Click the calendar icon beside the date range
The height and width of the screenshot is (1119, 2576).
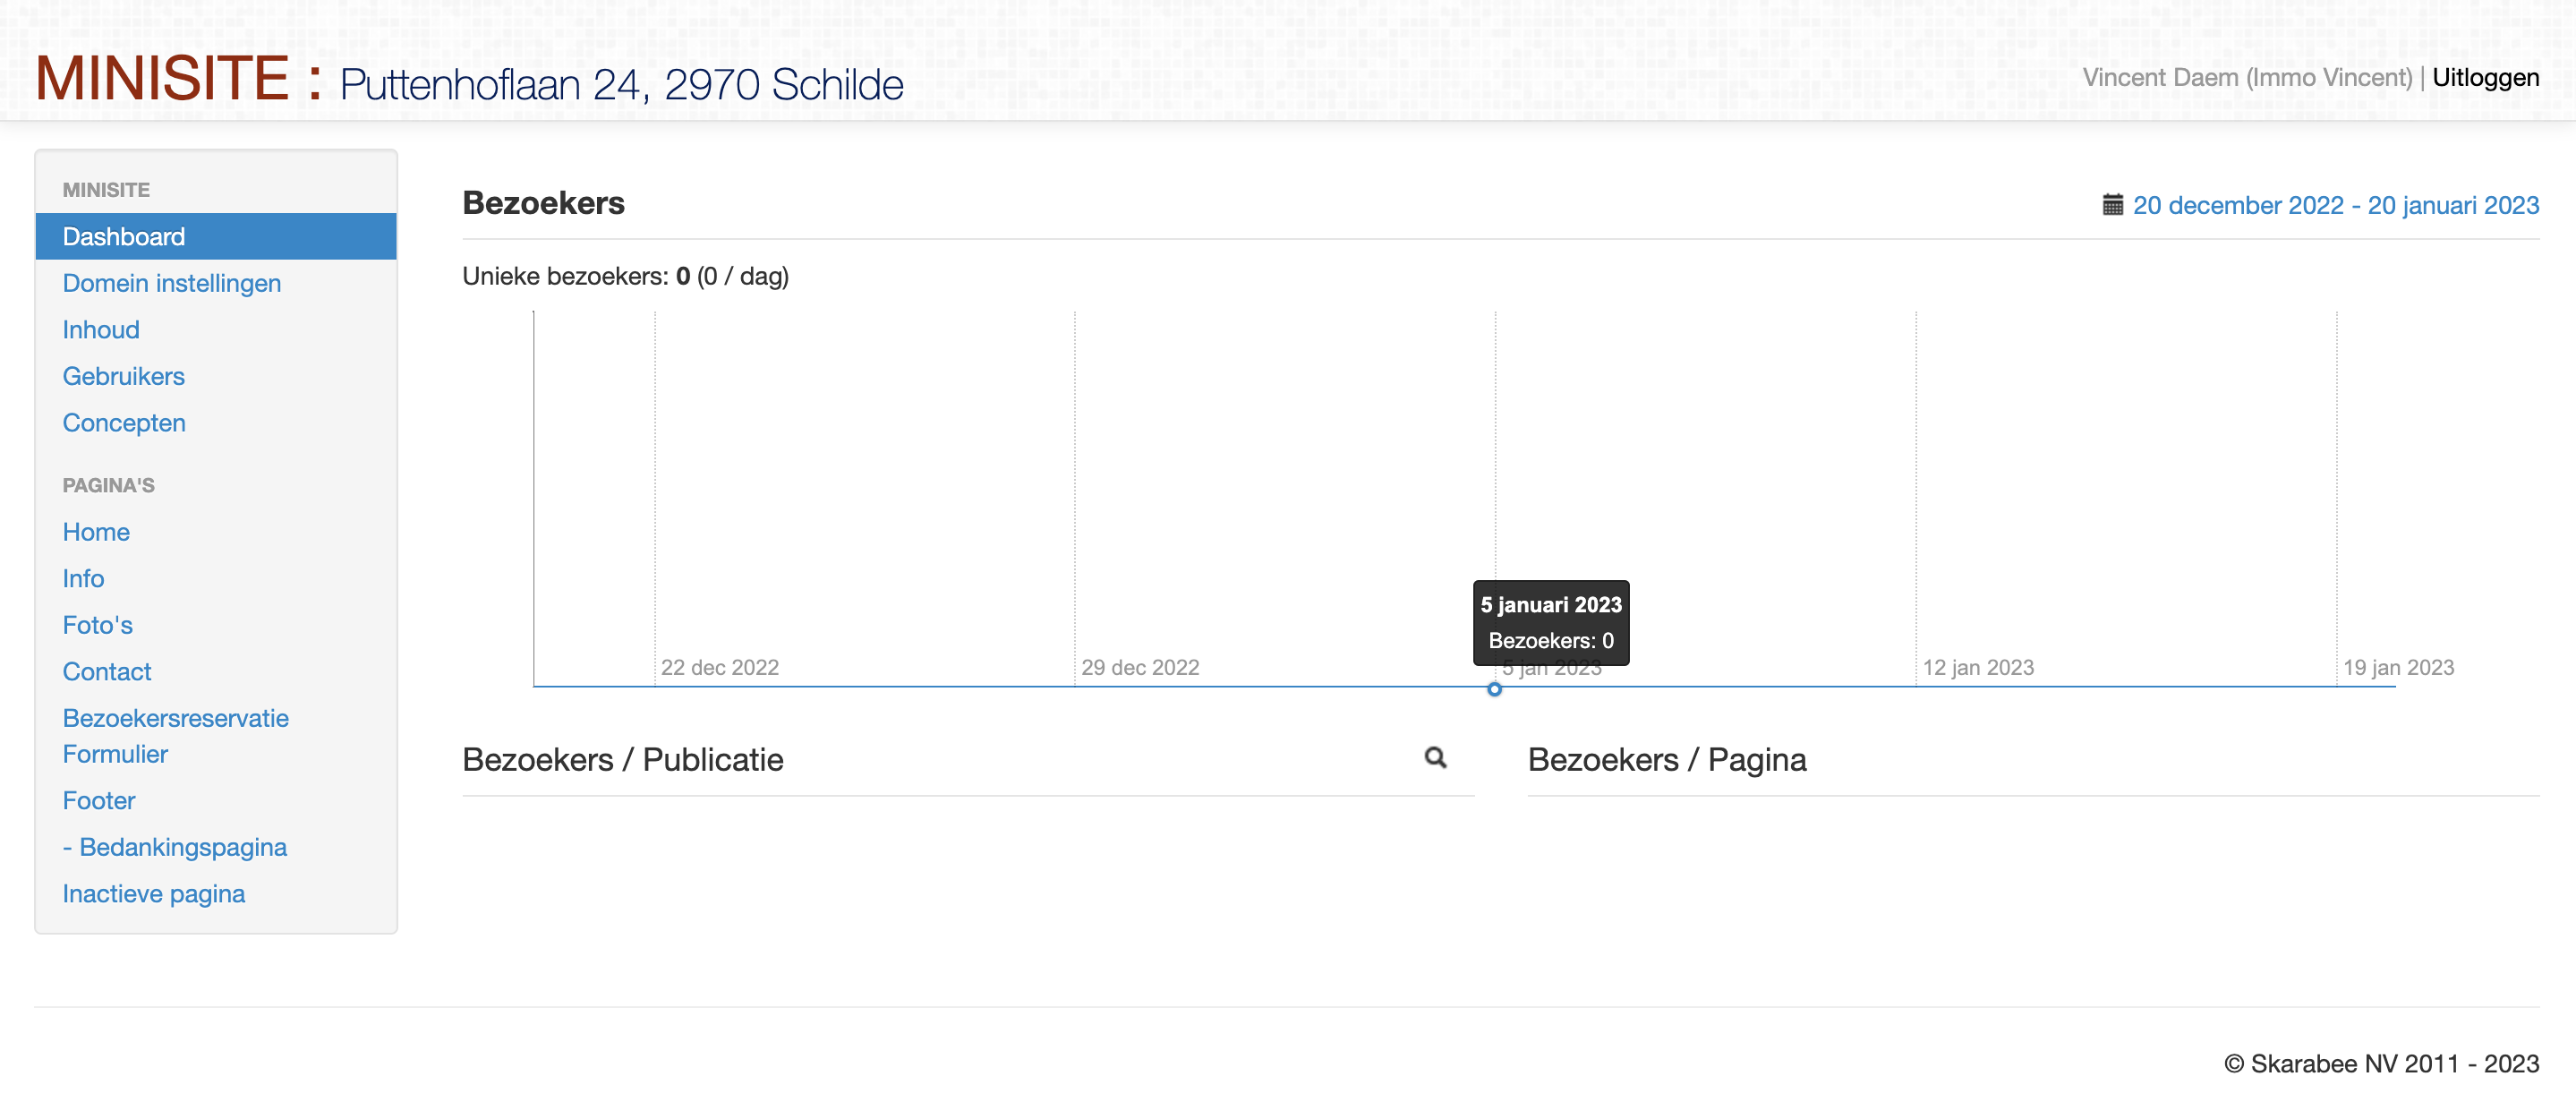coord(2112,205)
